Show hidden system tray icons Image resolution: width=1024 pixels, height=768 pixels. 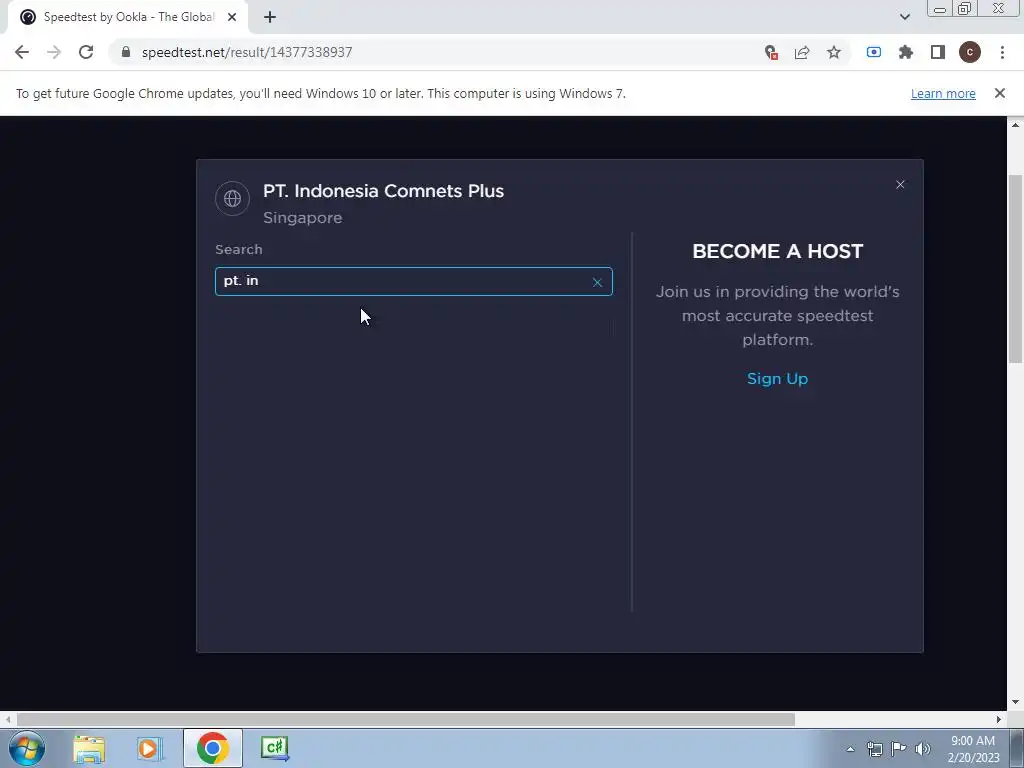coord(850,749)
